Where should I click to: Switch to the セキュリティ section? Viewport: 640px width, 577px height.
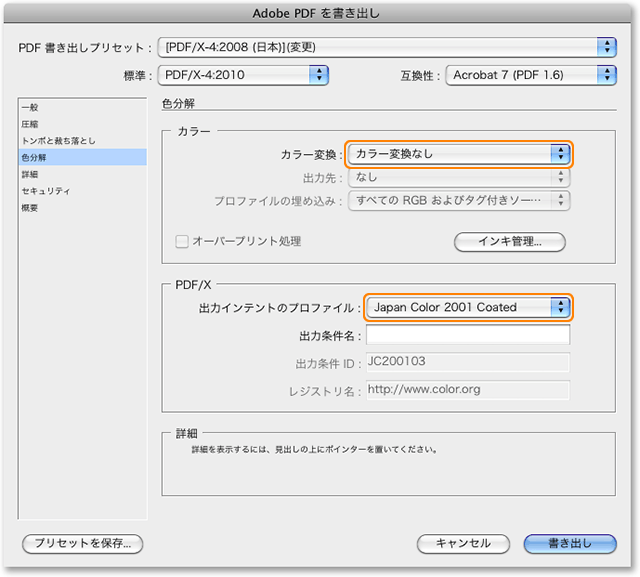(46, 190)
